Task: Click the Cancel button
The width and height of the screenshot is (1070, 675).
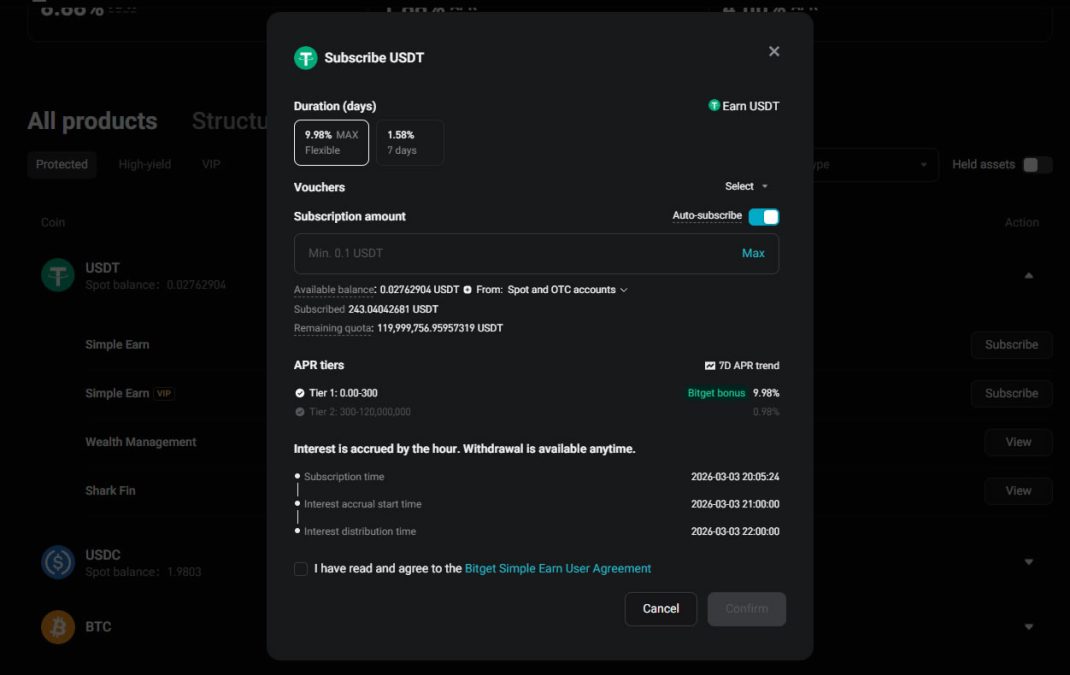Action: [661, 609]
